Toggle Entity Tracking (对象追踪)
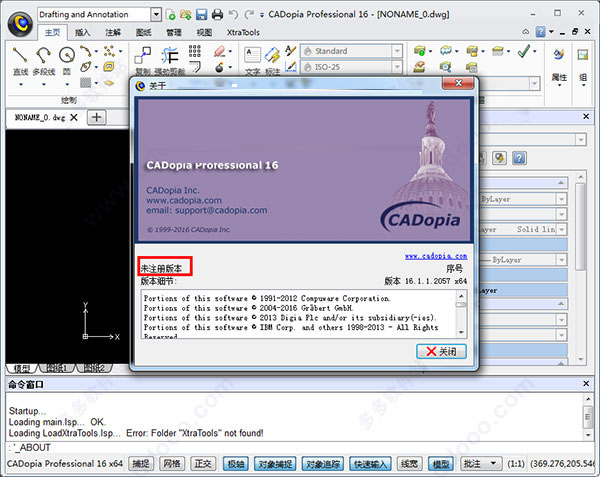The image size is (600, 477). click(323, 464)
